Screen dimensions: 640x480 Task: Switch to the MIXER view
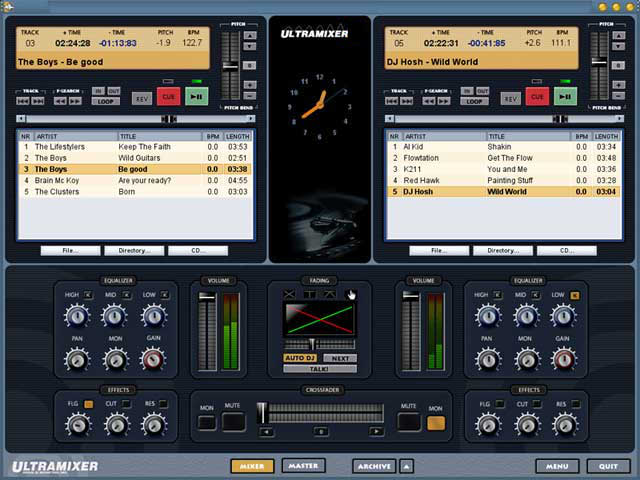252,466
